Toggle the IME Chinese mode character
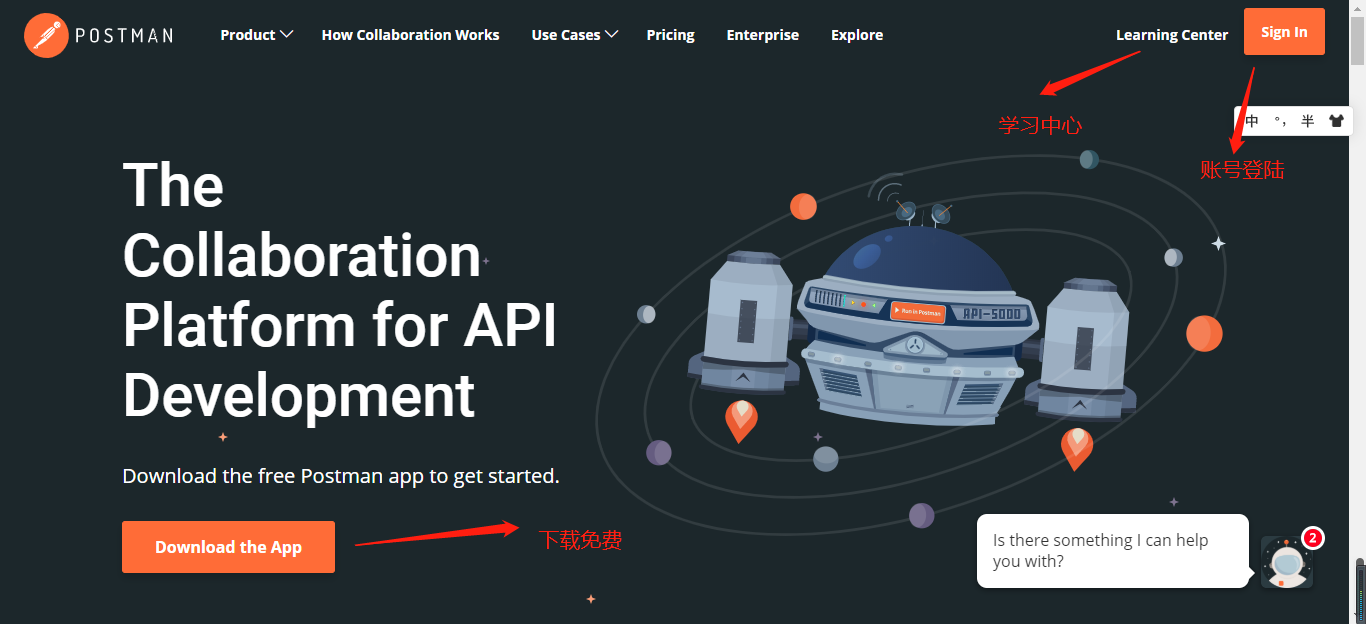Screen dimensions: 1366x624 (1253, 121)
